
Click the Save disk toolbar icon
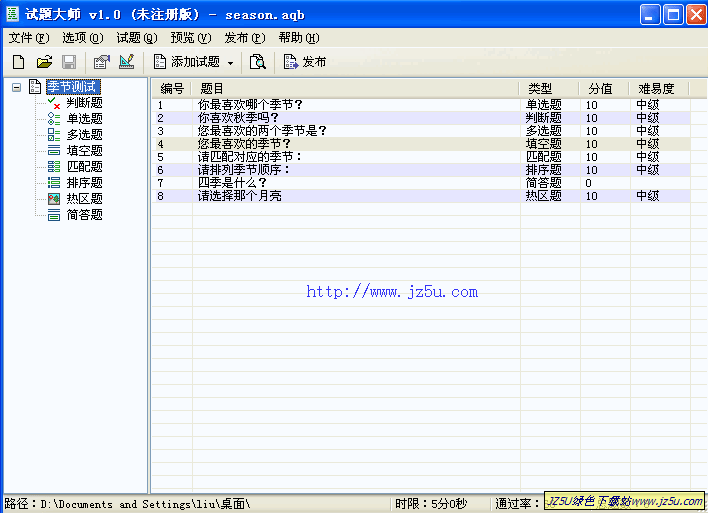pos(69,62)
